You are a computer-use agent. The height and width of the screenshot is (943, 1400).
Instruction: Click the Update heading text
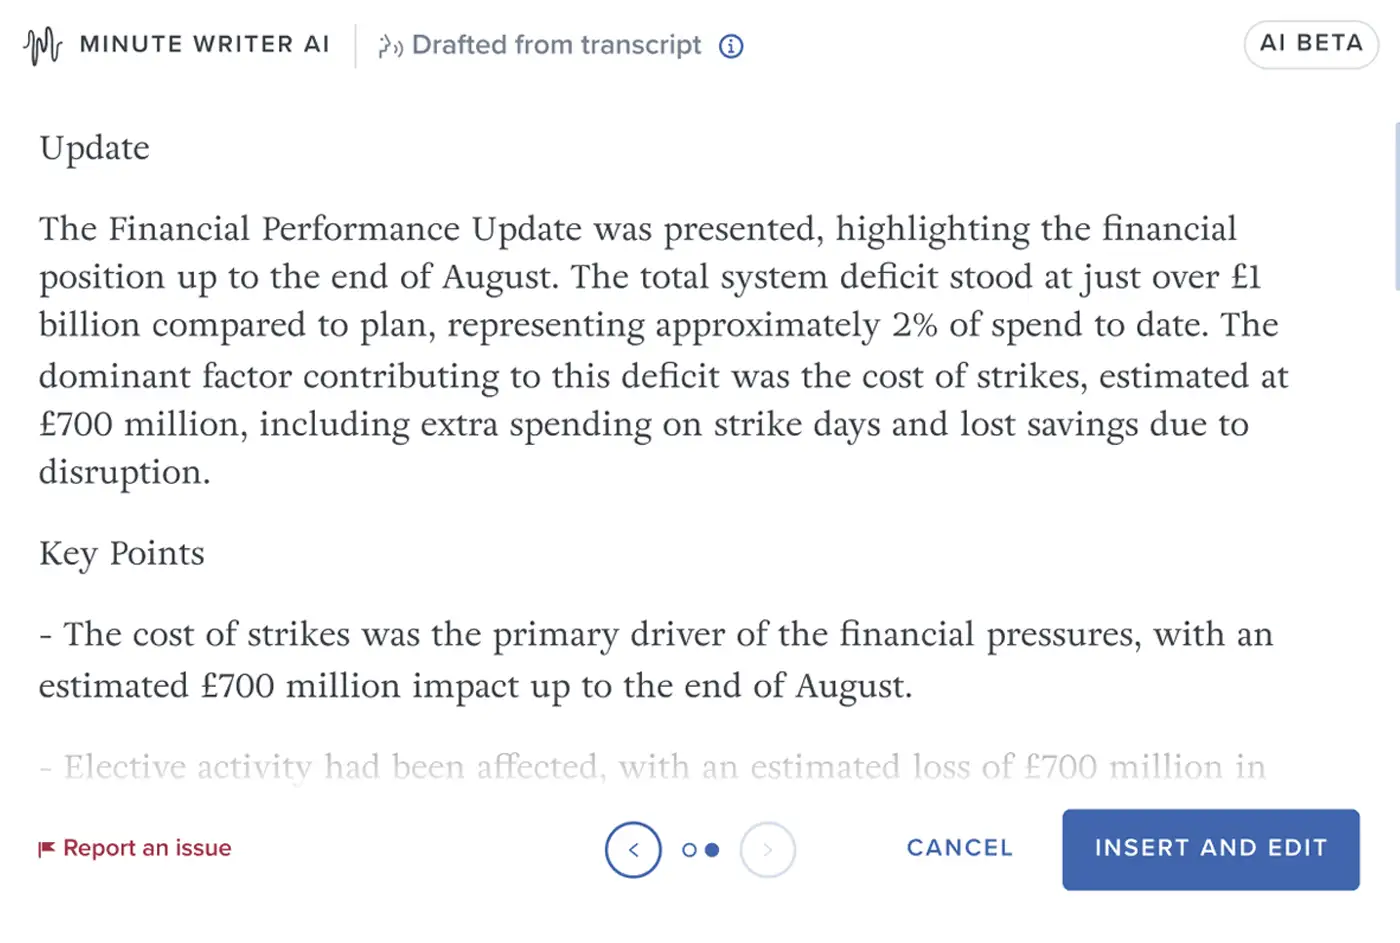tap(95, 148)
